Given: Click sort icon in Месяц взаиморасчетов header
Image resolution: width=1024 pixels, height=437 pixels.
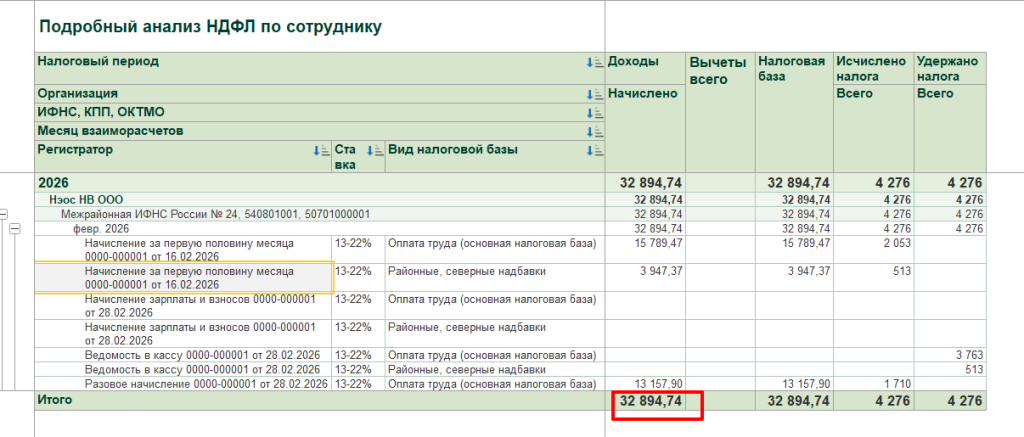Looking at the screenshot, I should (594, 132).
